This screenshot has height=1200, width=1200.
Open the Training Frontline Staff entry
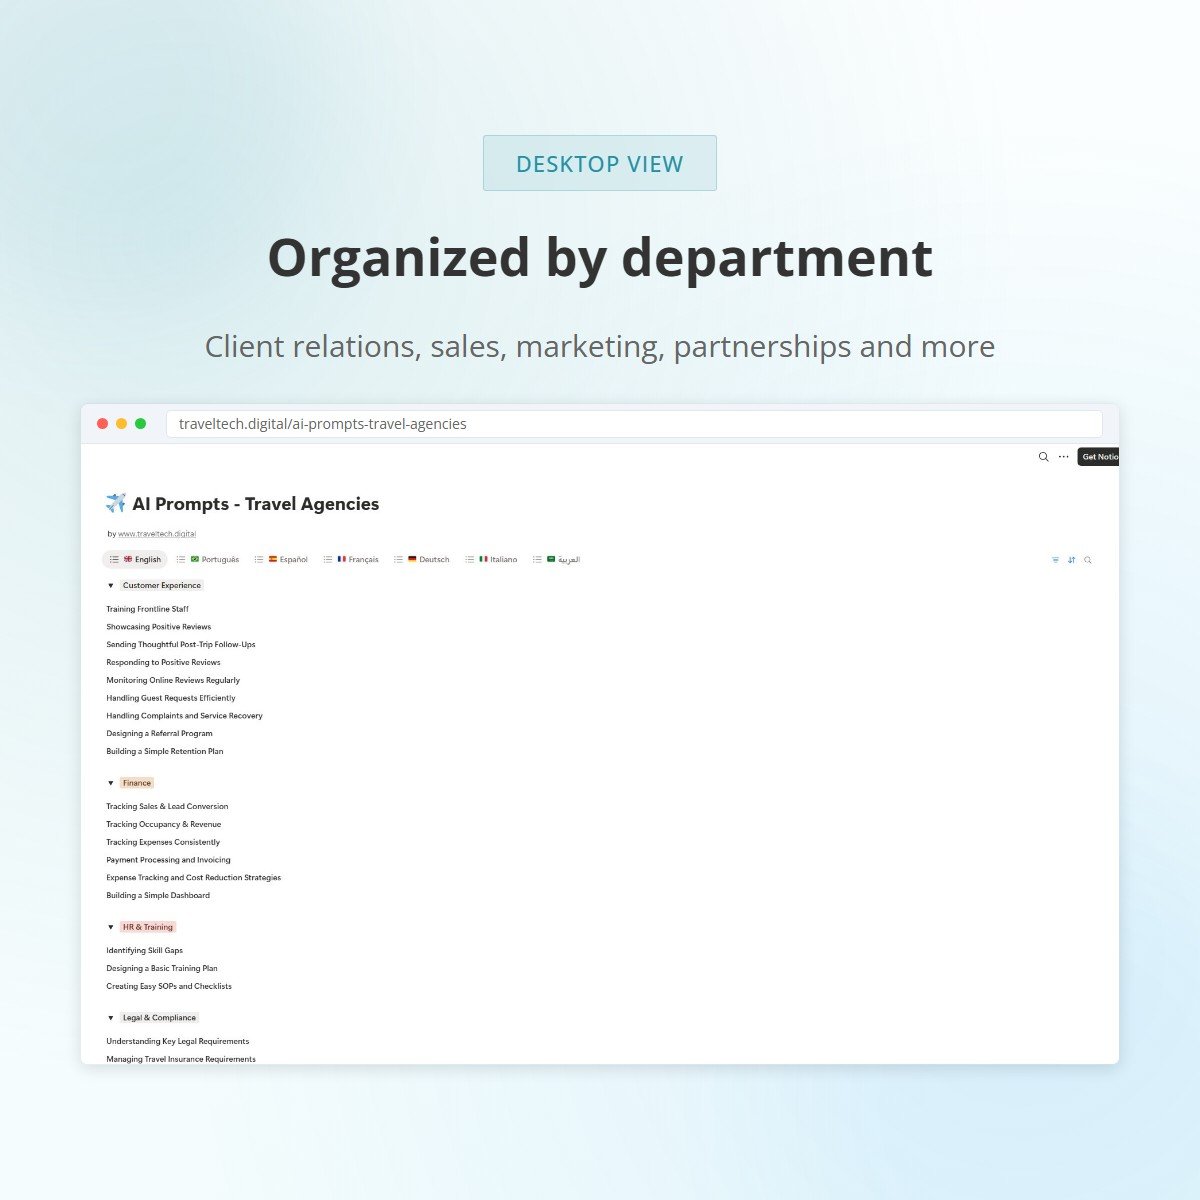coord(147,609)
